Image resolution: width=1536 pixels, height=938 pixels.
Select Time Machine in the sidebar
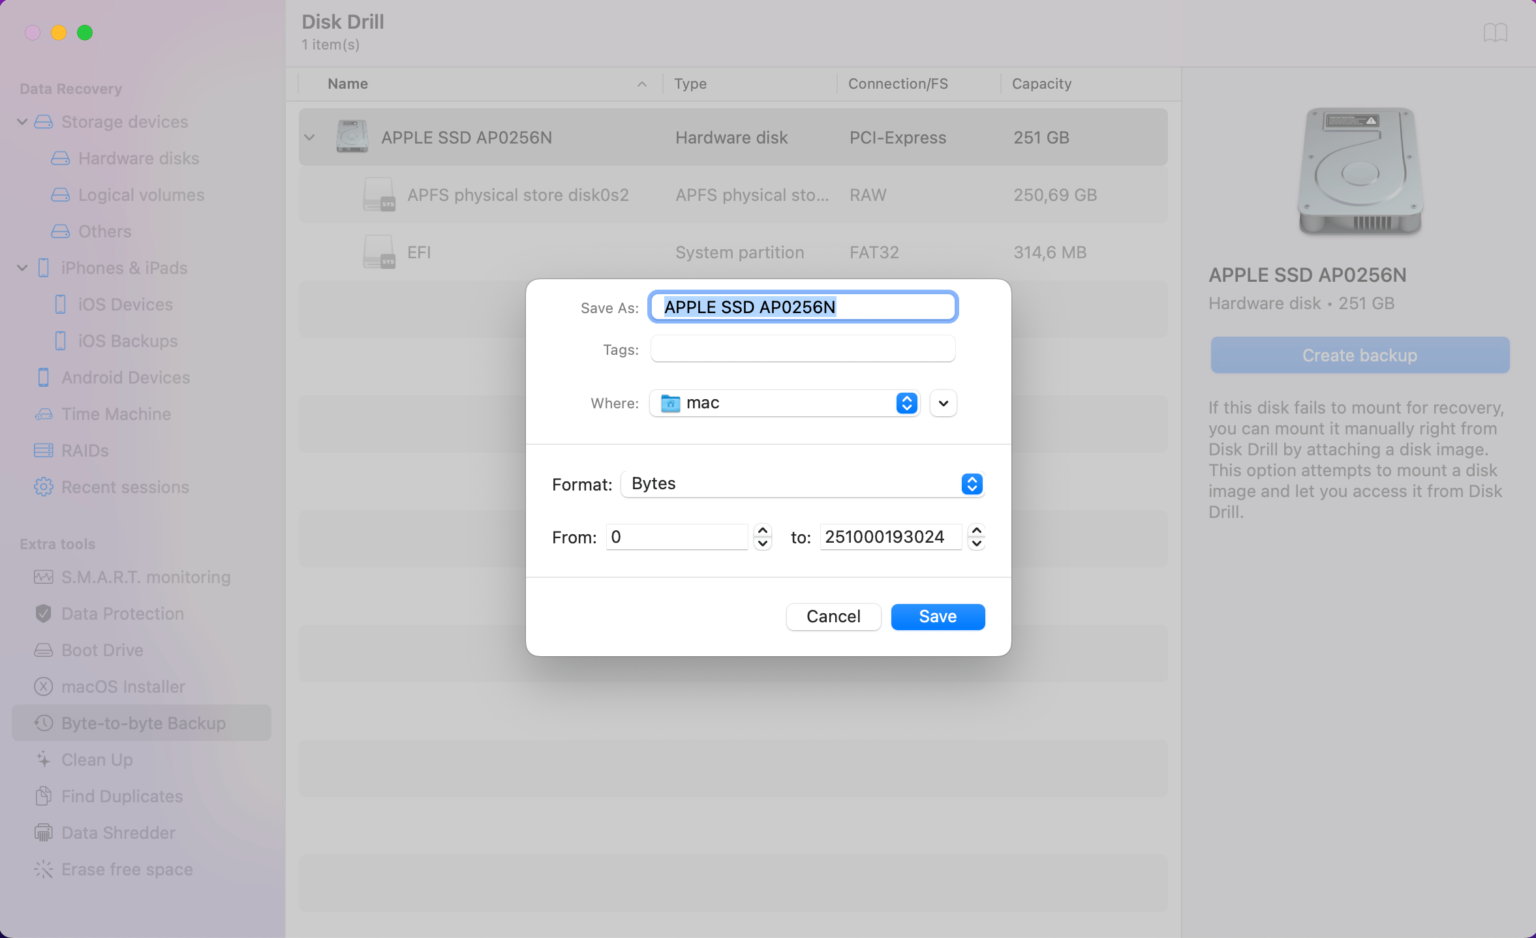pos(115,414)
